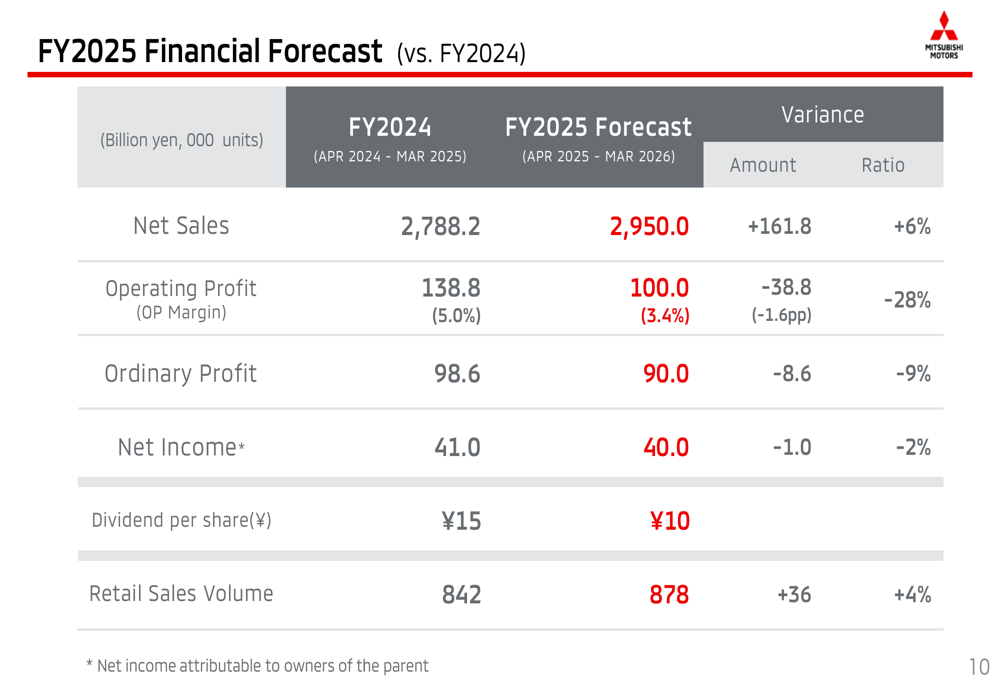Click the -28% operating profit ratio

907,301
